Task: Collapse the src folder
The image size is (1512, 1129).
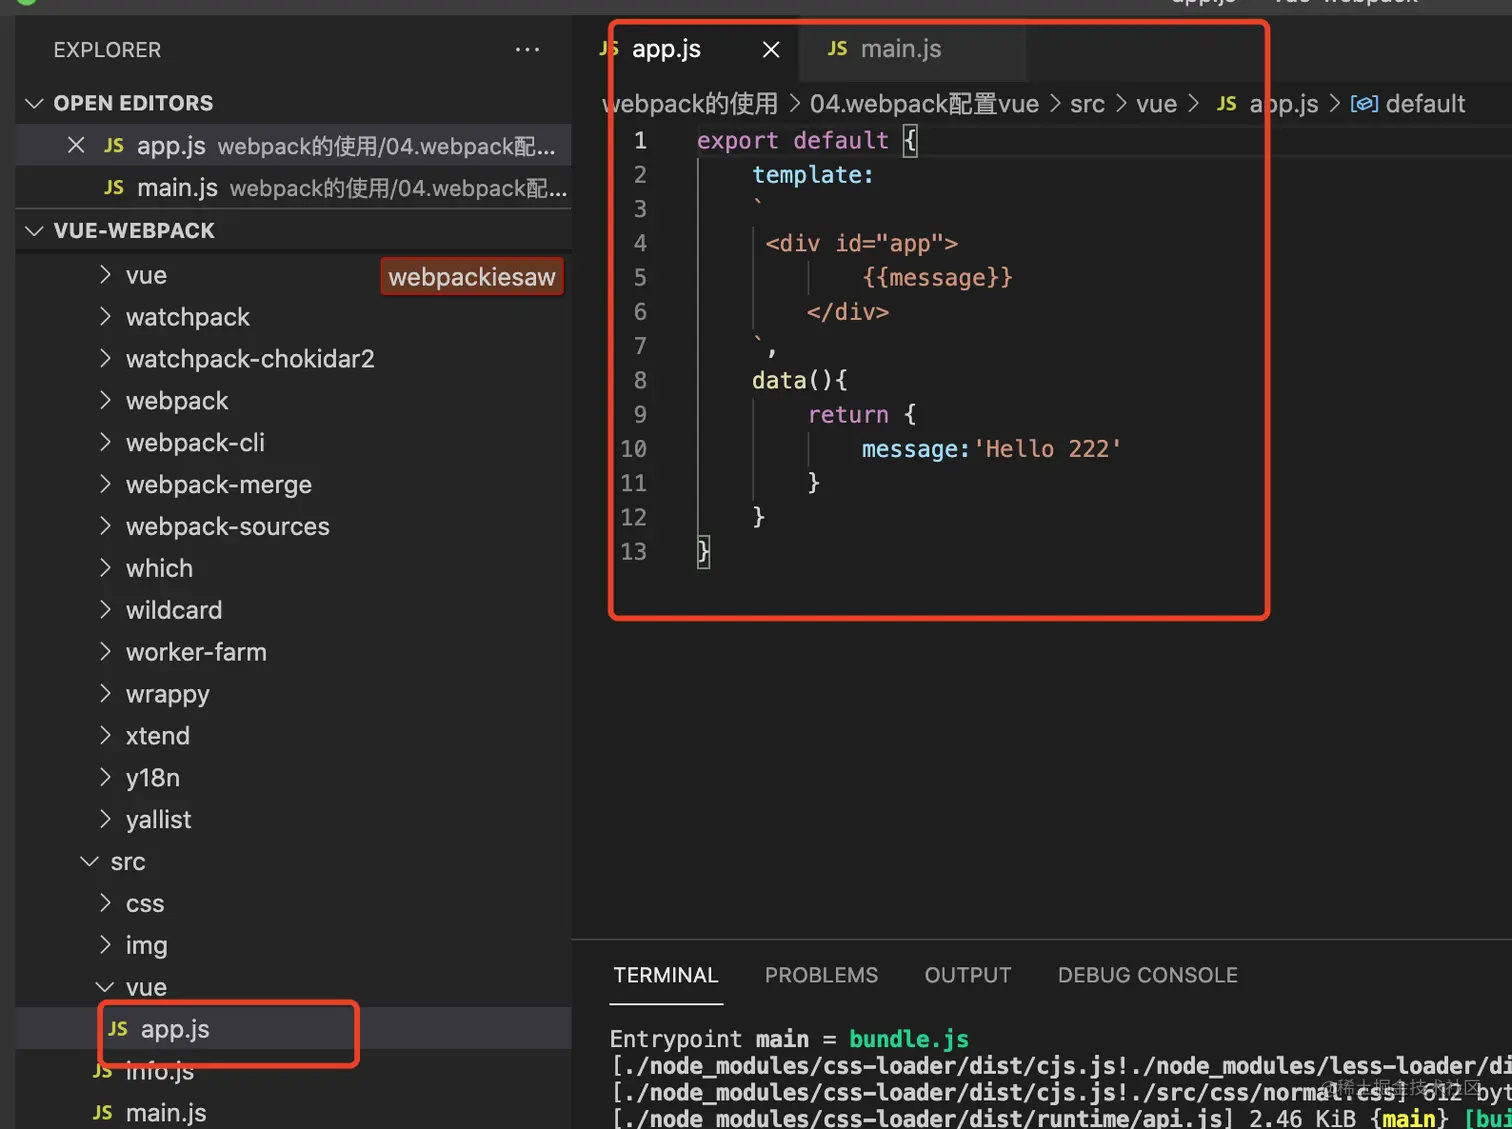Action: [x=89, y=862]
